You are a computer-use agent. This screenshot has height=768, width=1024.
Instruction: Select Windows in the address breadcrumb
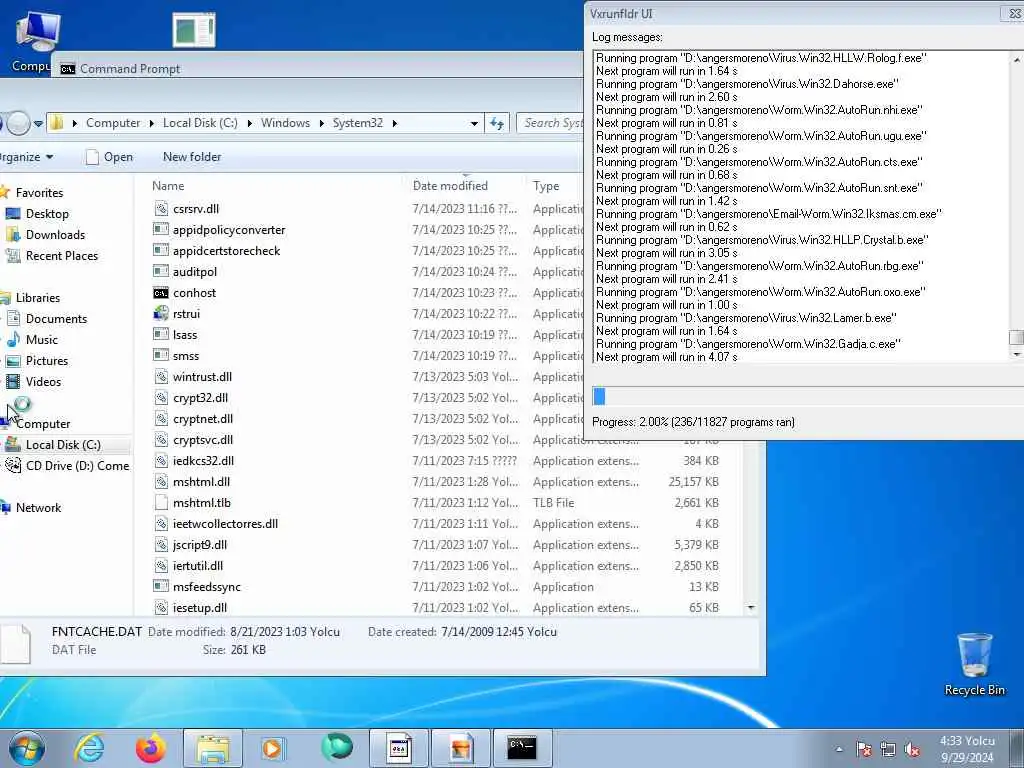click(285, 123)
